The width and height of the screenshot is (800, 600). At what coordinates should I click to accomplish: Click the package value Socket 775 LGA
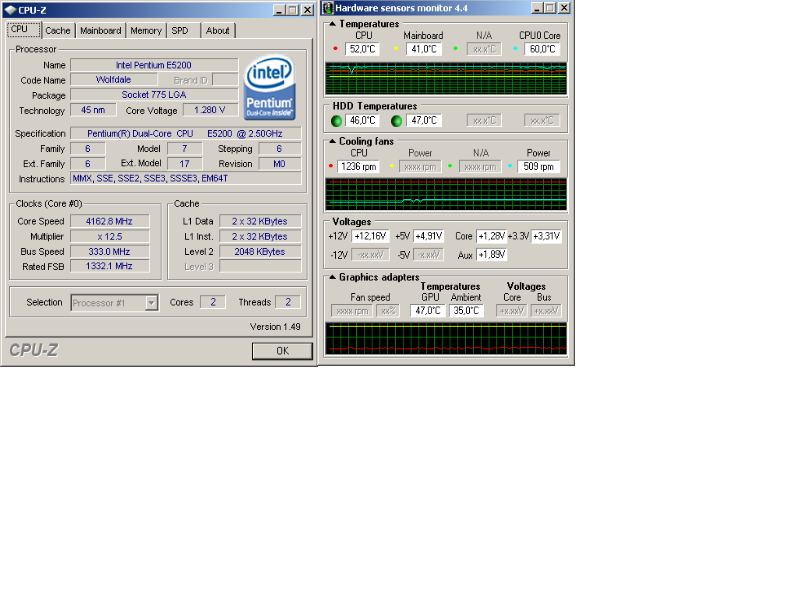(x=154, y=95)
